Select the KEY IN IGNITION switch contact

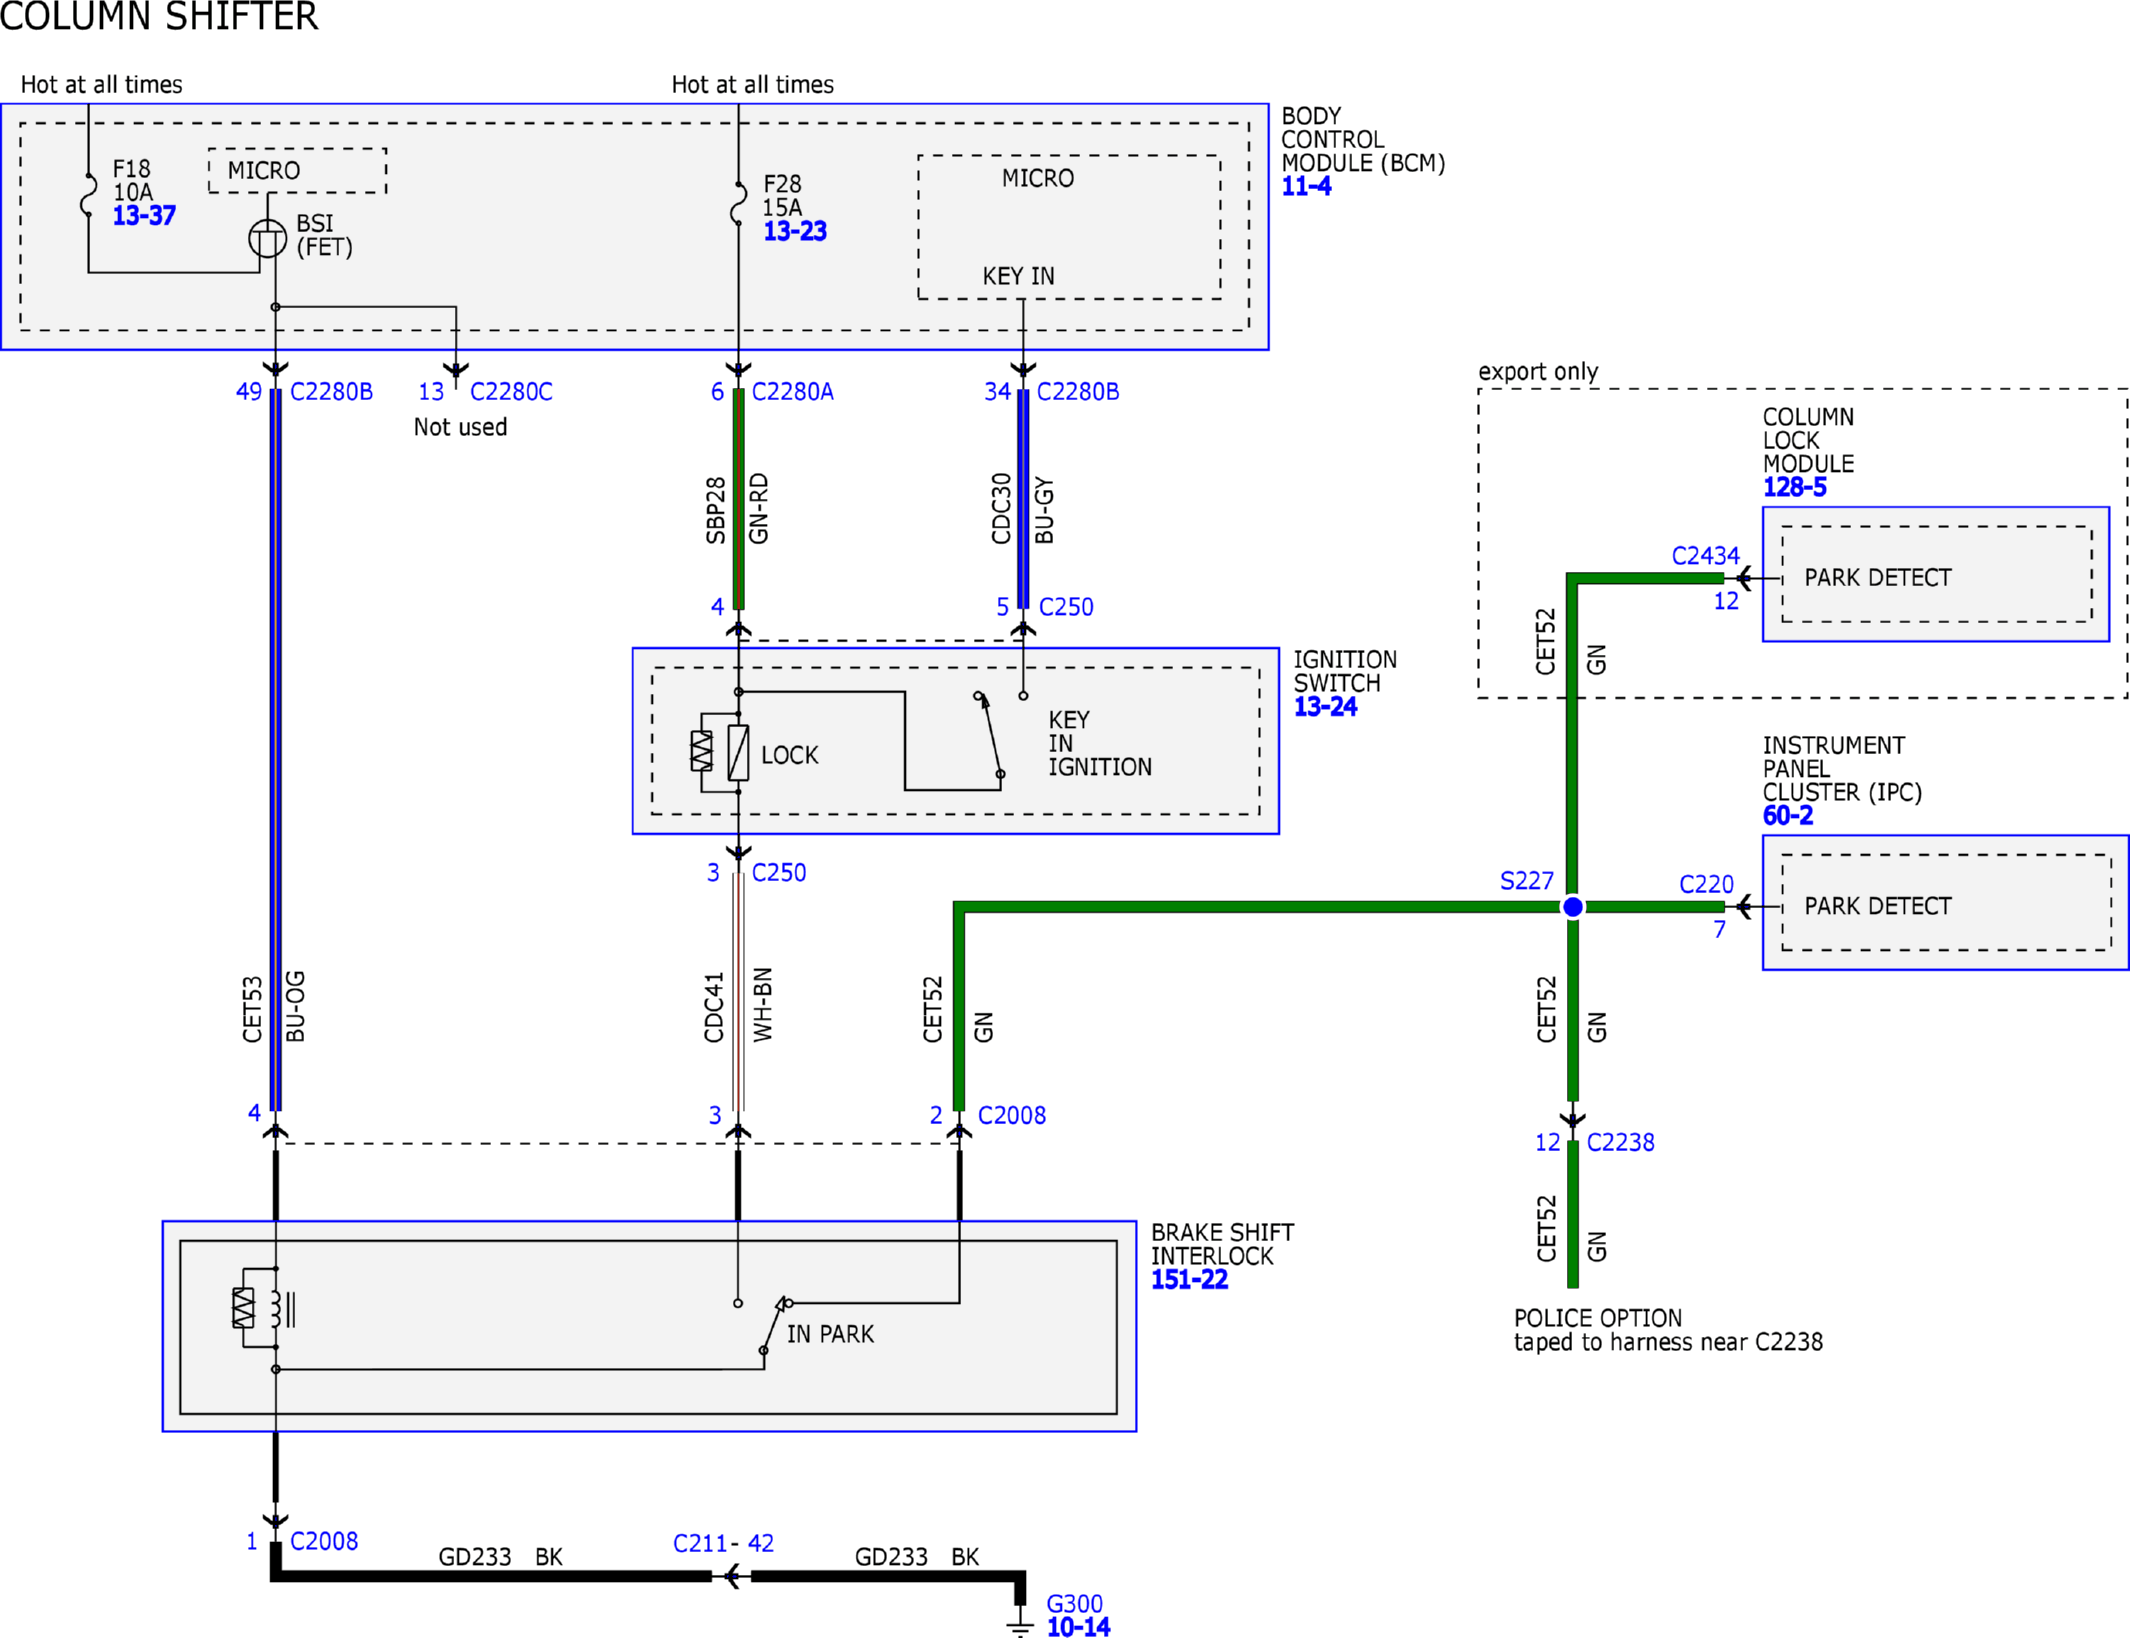(990, 735)
